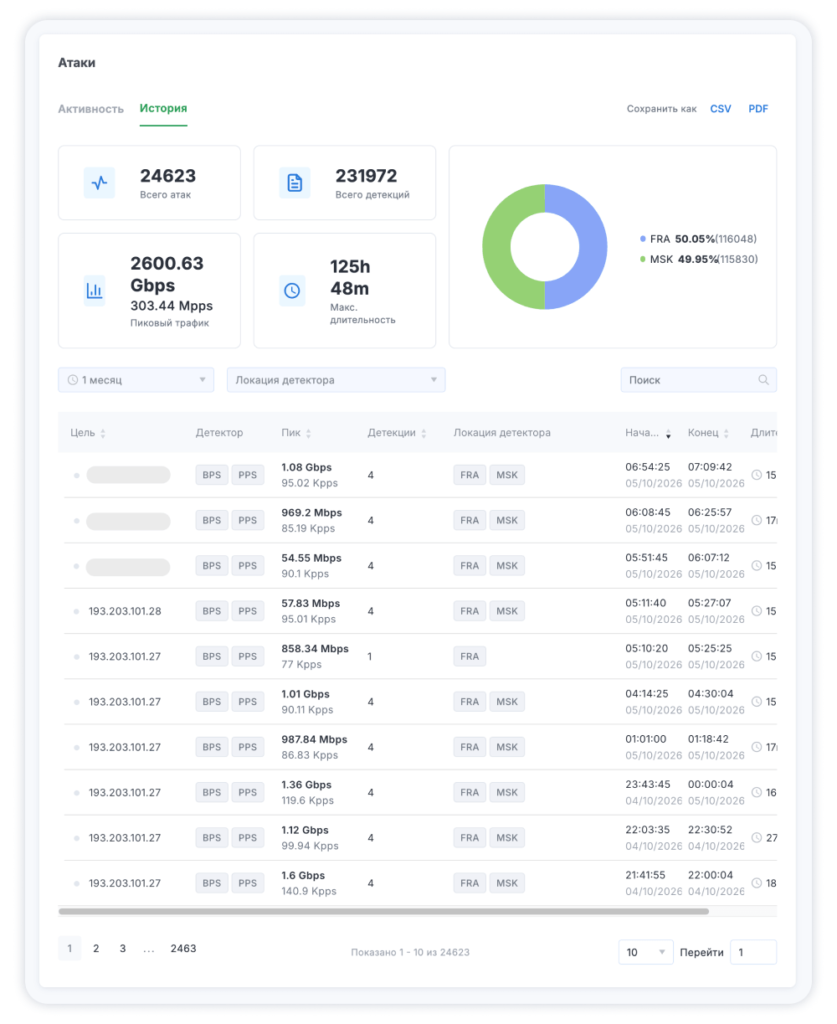Click the duration clock icon in the 06:54:25 row
The height and width of the screenshot is (1024, 837).
click(x=756, y=475)
